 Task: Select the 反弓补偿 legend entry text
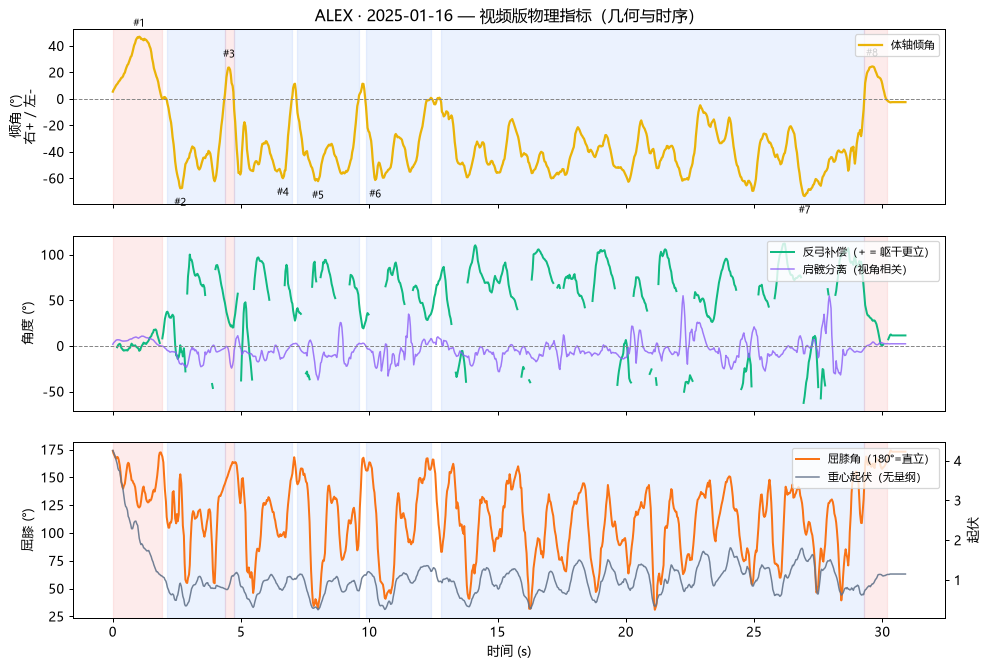pos(865,252)
